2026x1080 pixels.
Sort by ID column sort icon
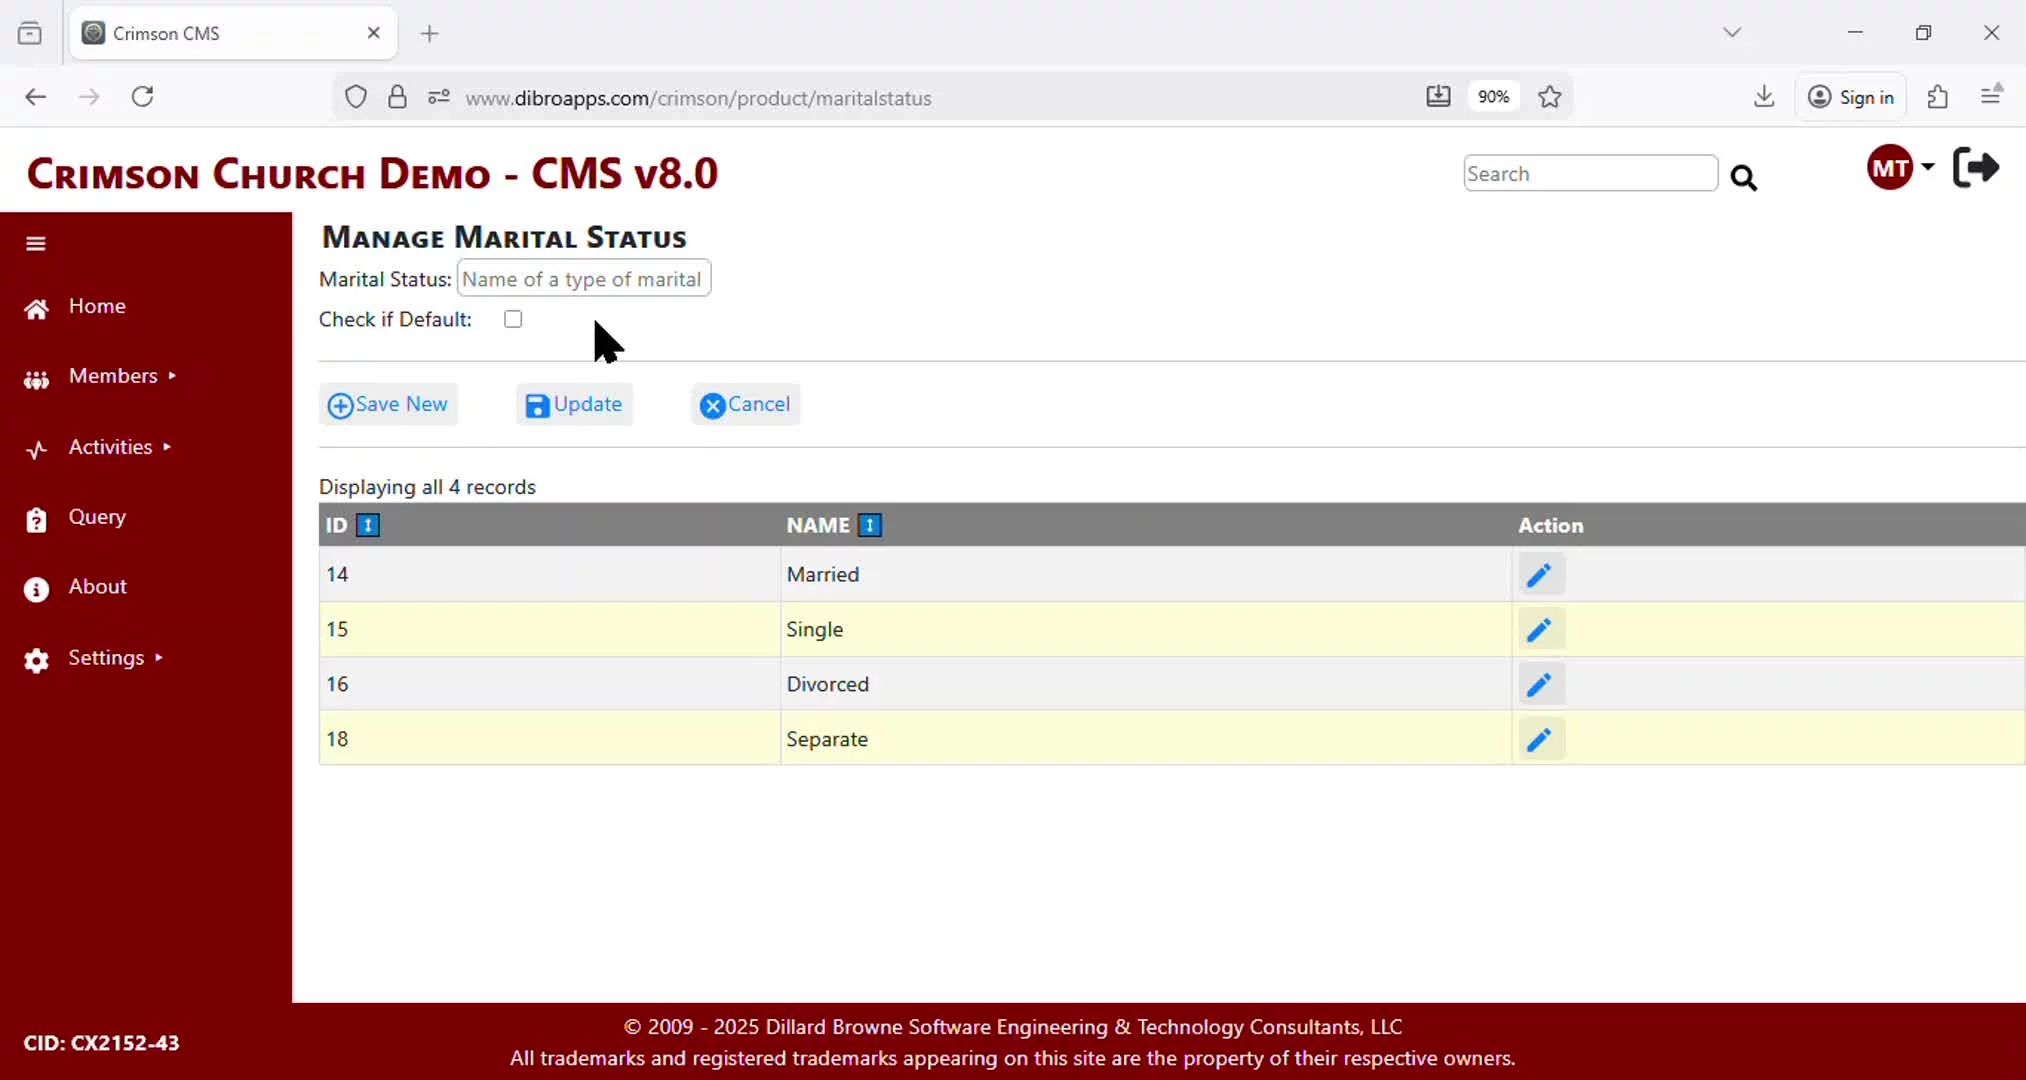pyautogui.click(x=368, y=525)
